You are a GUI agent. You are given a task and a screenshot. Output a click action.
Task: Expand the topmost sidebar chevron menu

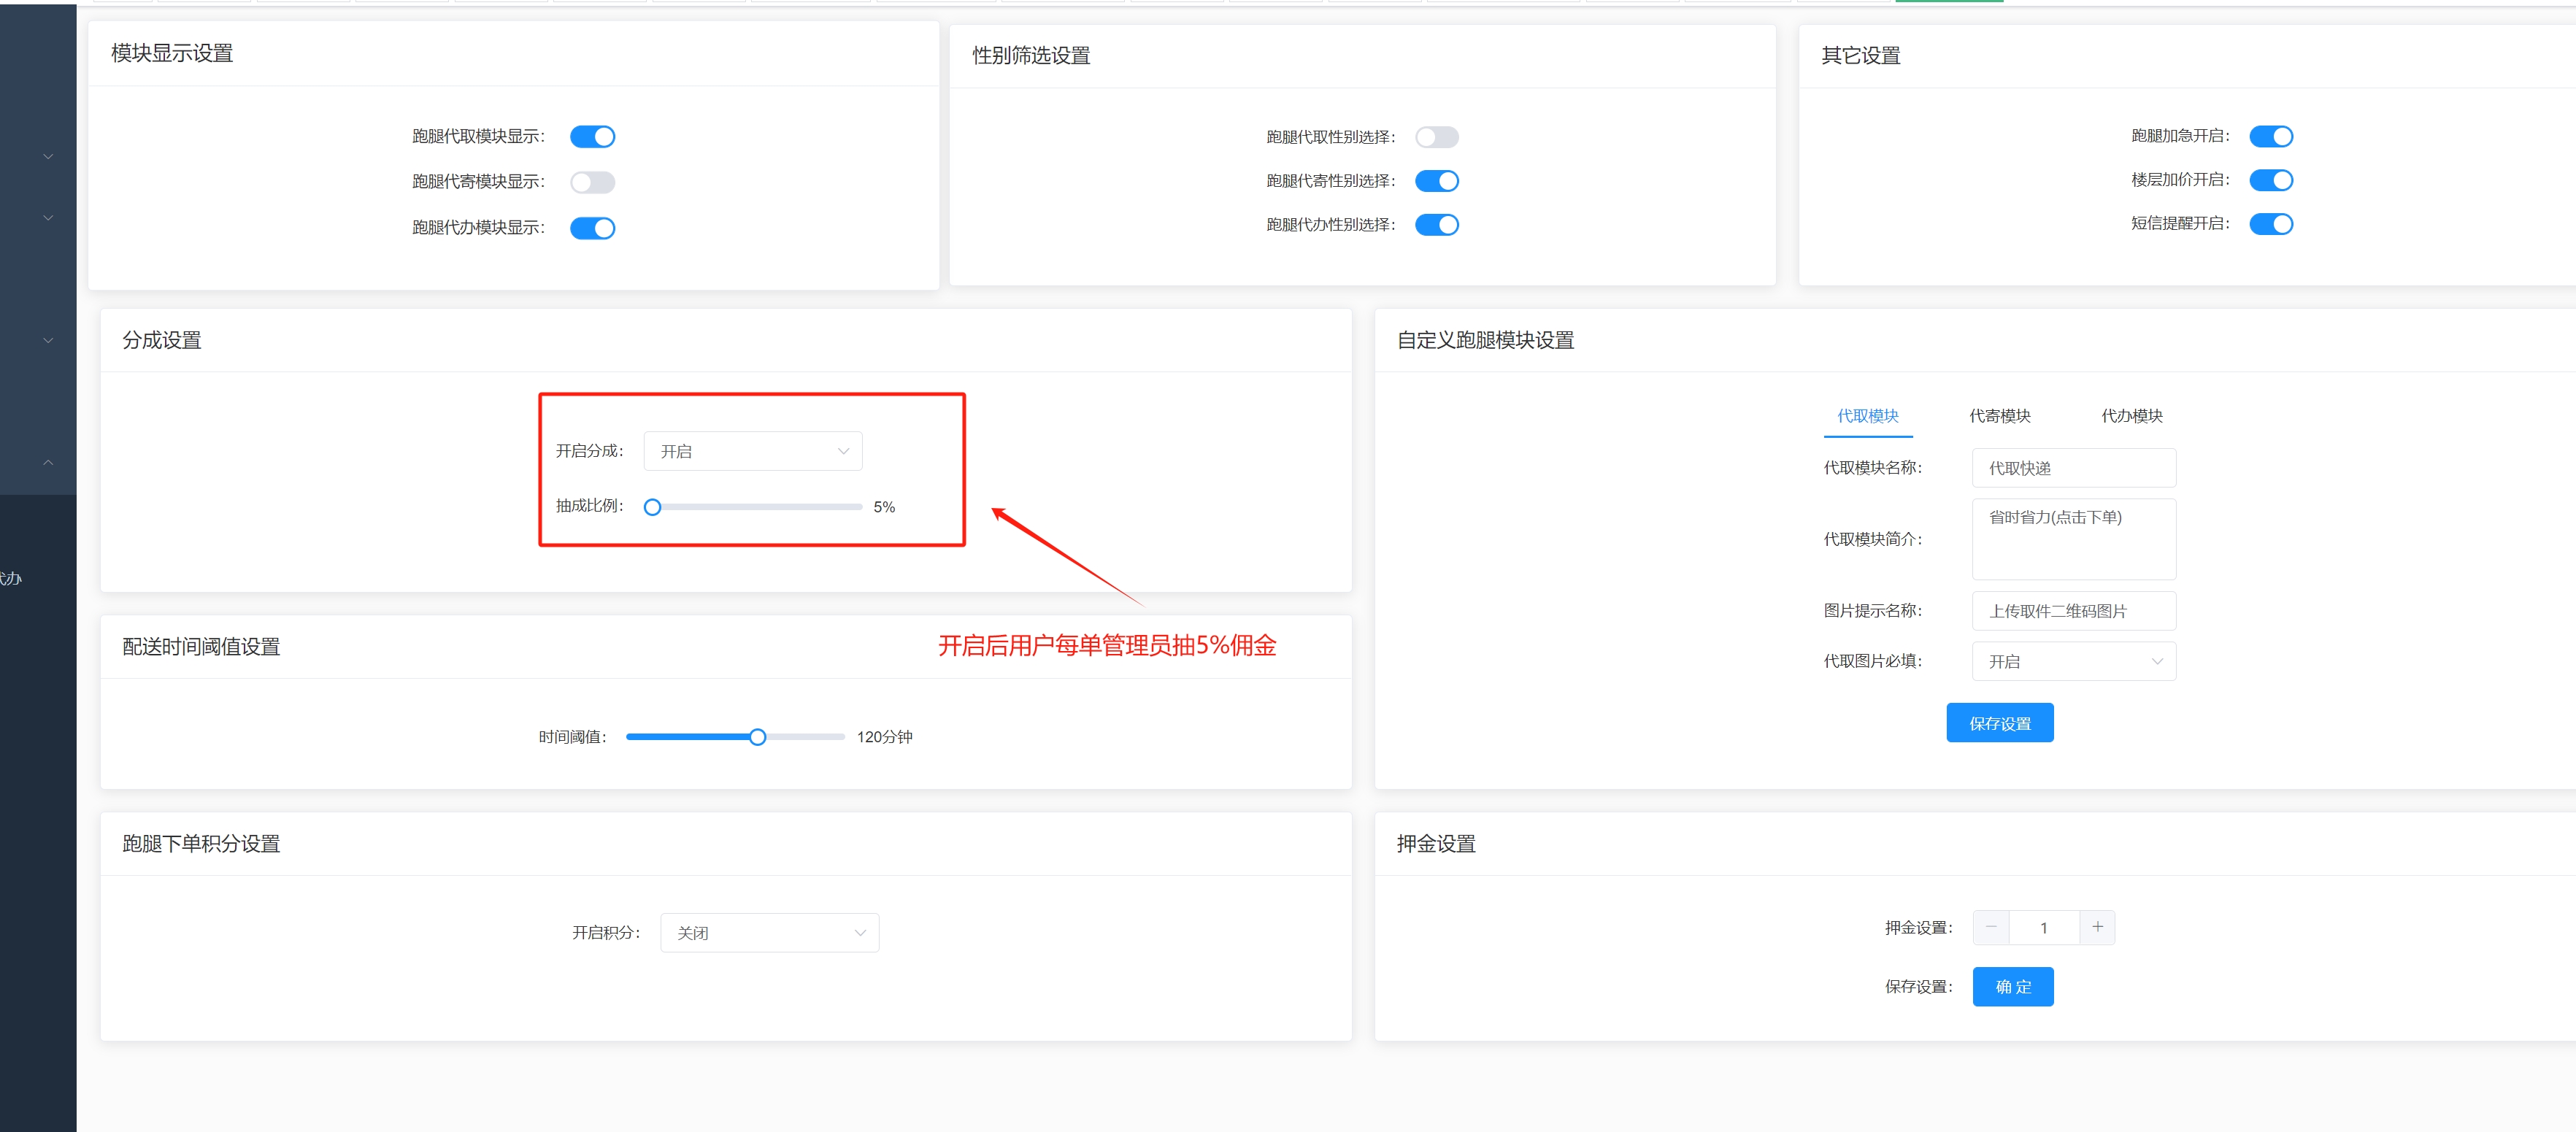48,157
